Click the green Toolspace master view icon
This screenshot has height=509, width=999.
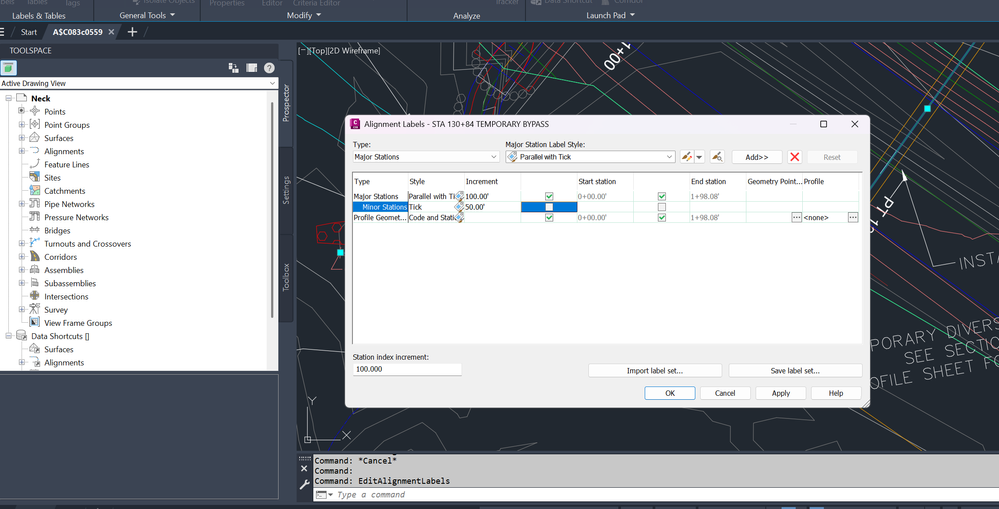pos(9,68)
